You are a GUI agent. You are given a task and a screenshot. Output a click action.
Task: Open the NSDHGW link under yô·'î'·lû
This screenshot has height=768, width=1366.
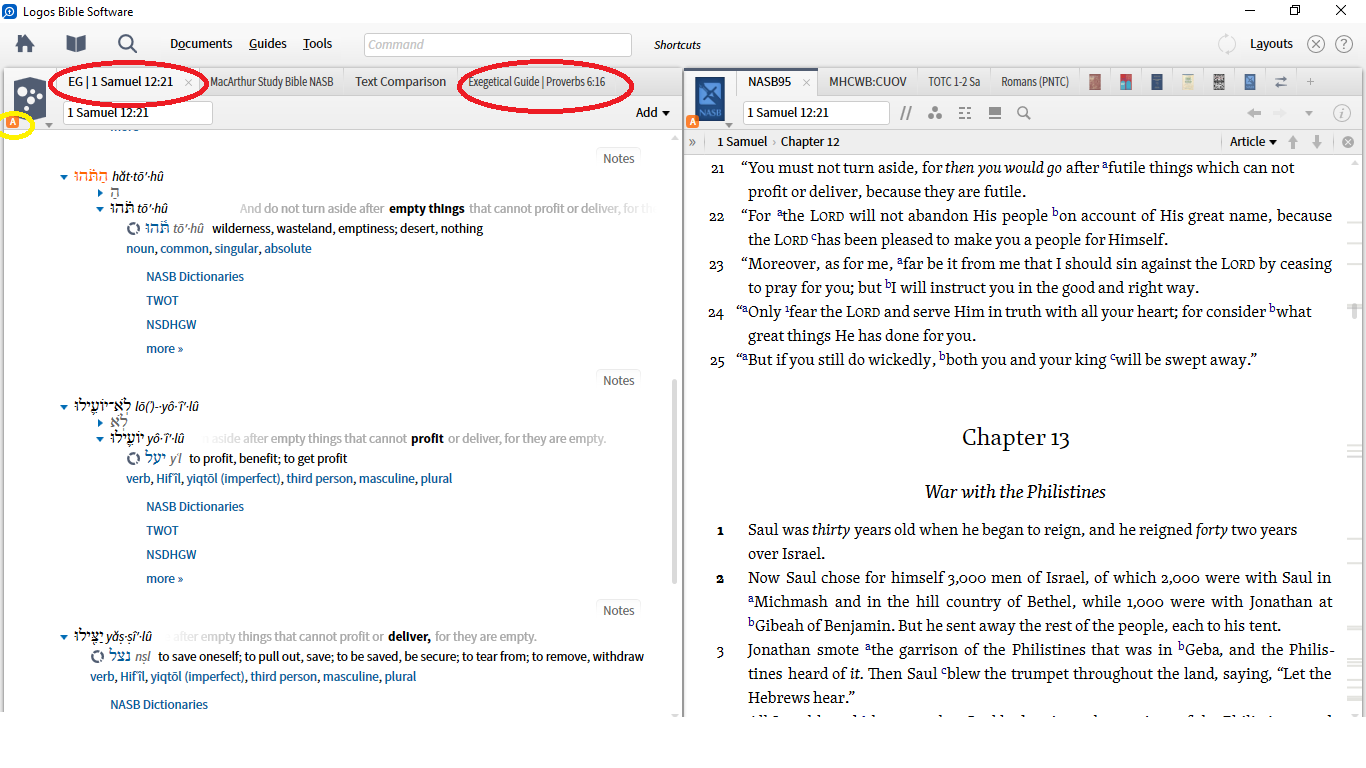click(171, 555)
